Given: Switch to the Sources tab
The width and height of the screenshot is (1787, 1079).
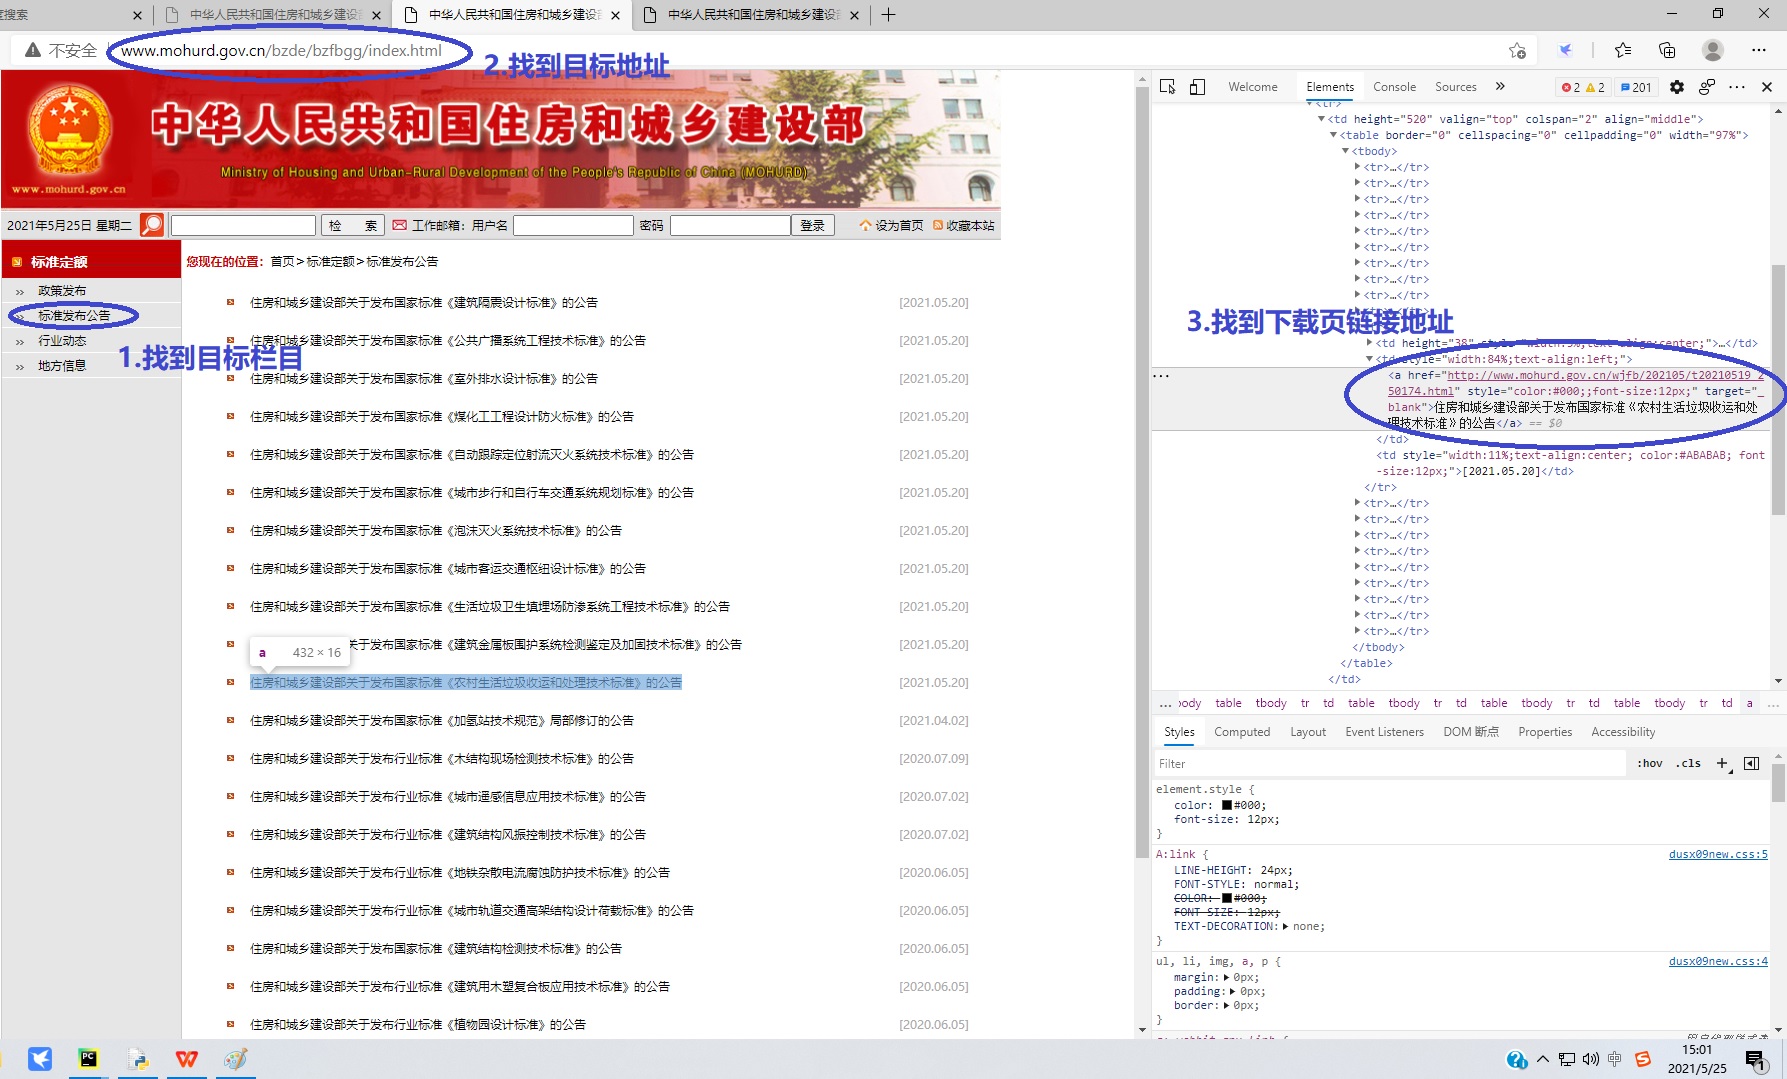Looking at the screenshot, I should 1455,87.
